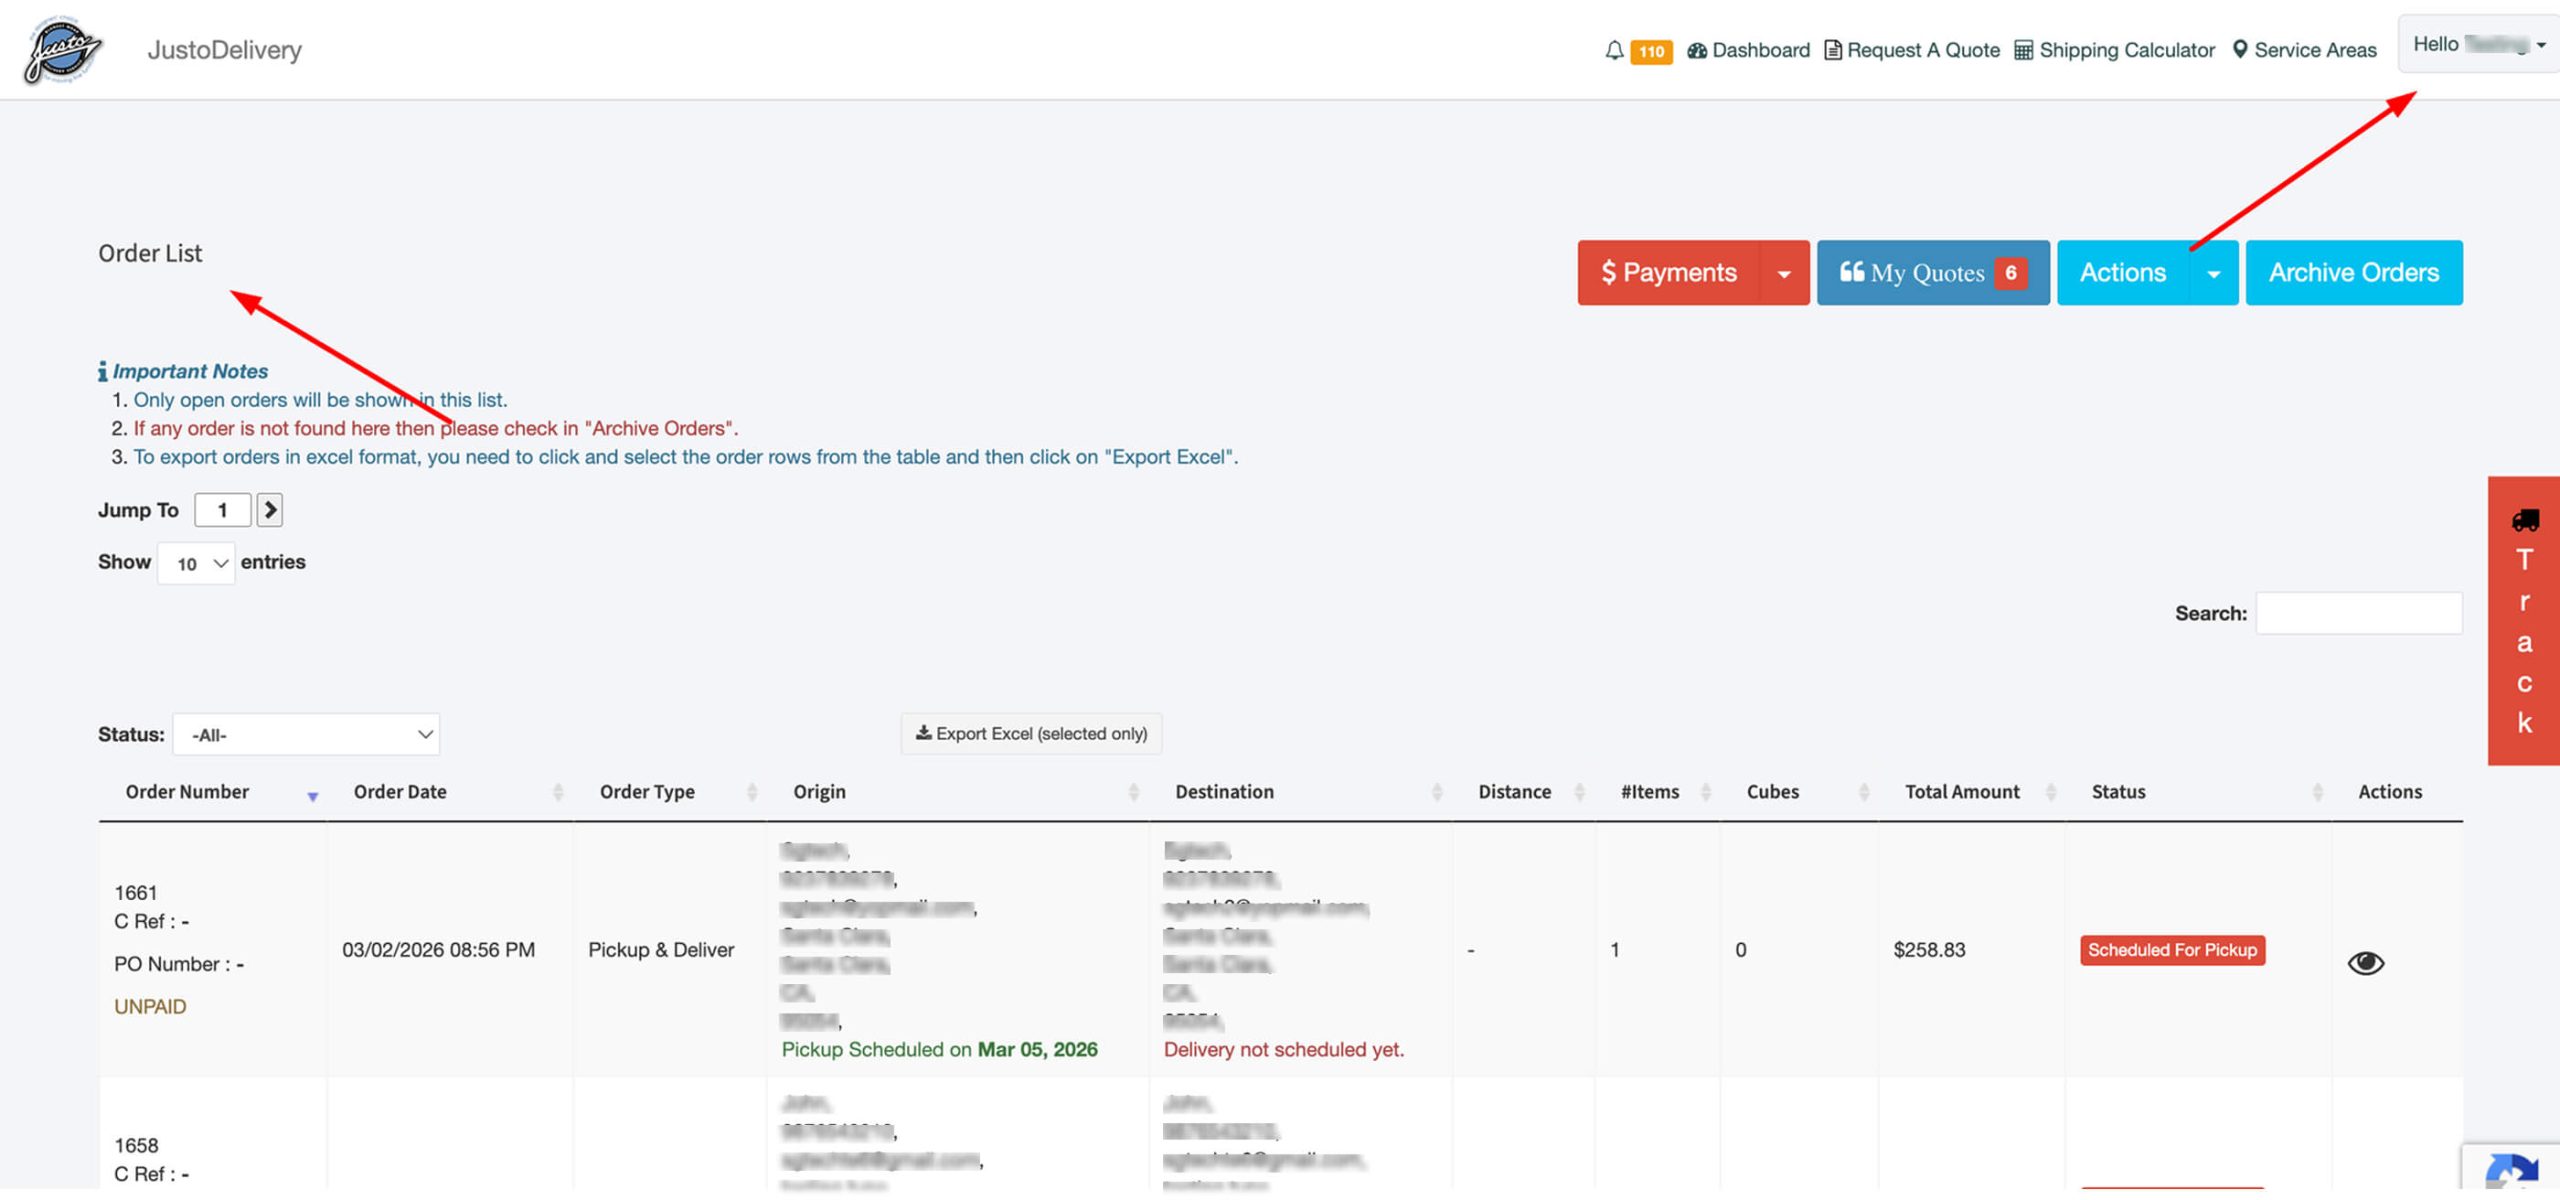The image size is (2560, 1200).
Task: Open My Quotes button
Action: tap(1932, 273)
